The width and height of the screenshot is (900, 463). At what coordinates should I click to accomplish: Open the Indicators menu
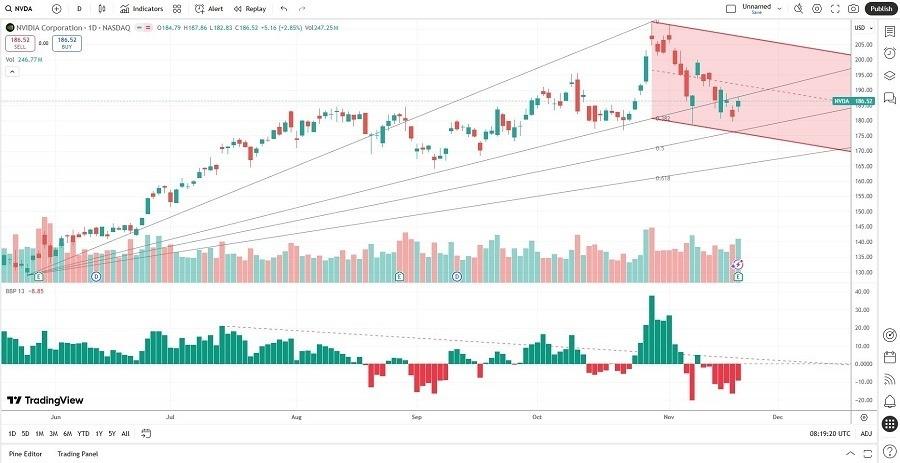coord(141,8)
